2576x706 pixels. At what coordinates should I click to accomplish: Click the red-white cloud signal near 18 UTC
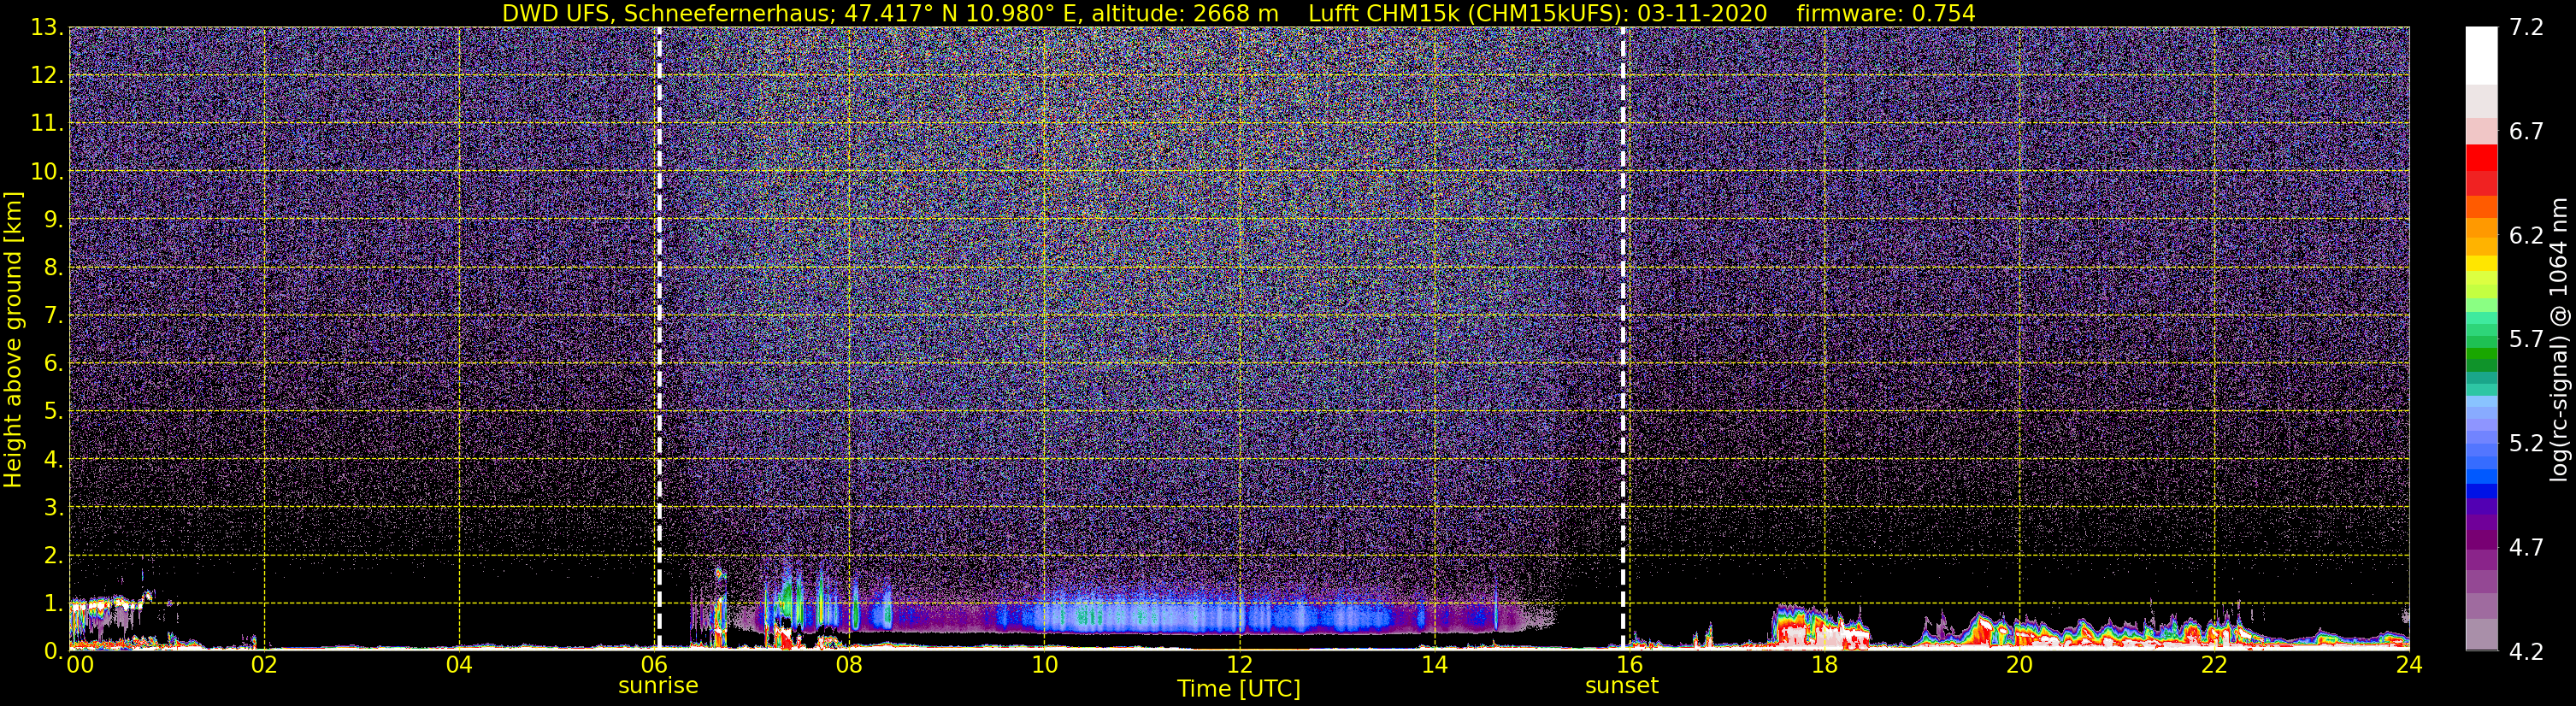click(x=1822, y=627)
